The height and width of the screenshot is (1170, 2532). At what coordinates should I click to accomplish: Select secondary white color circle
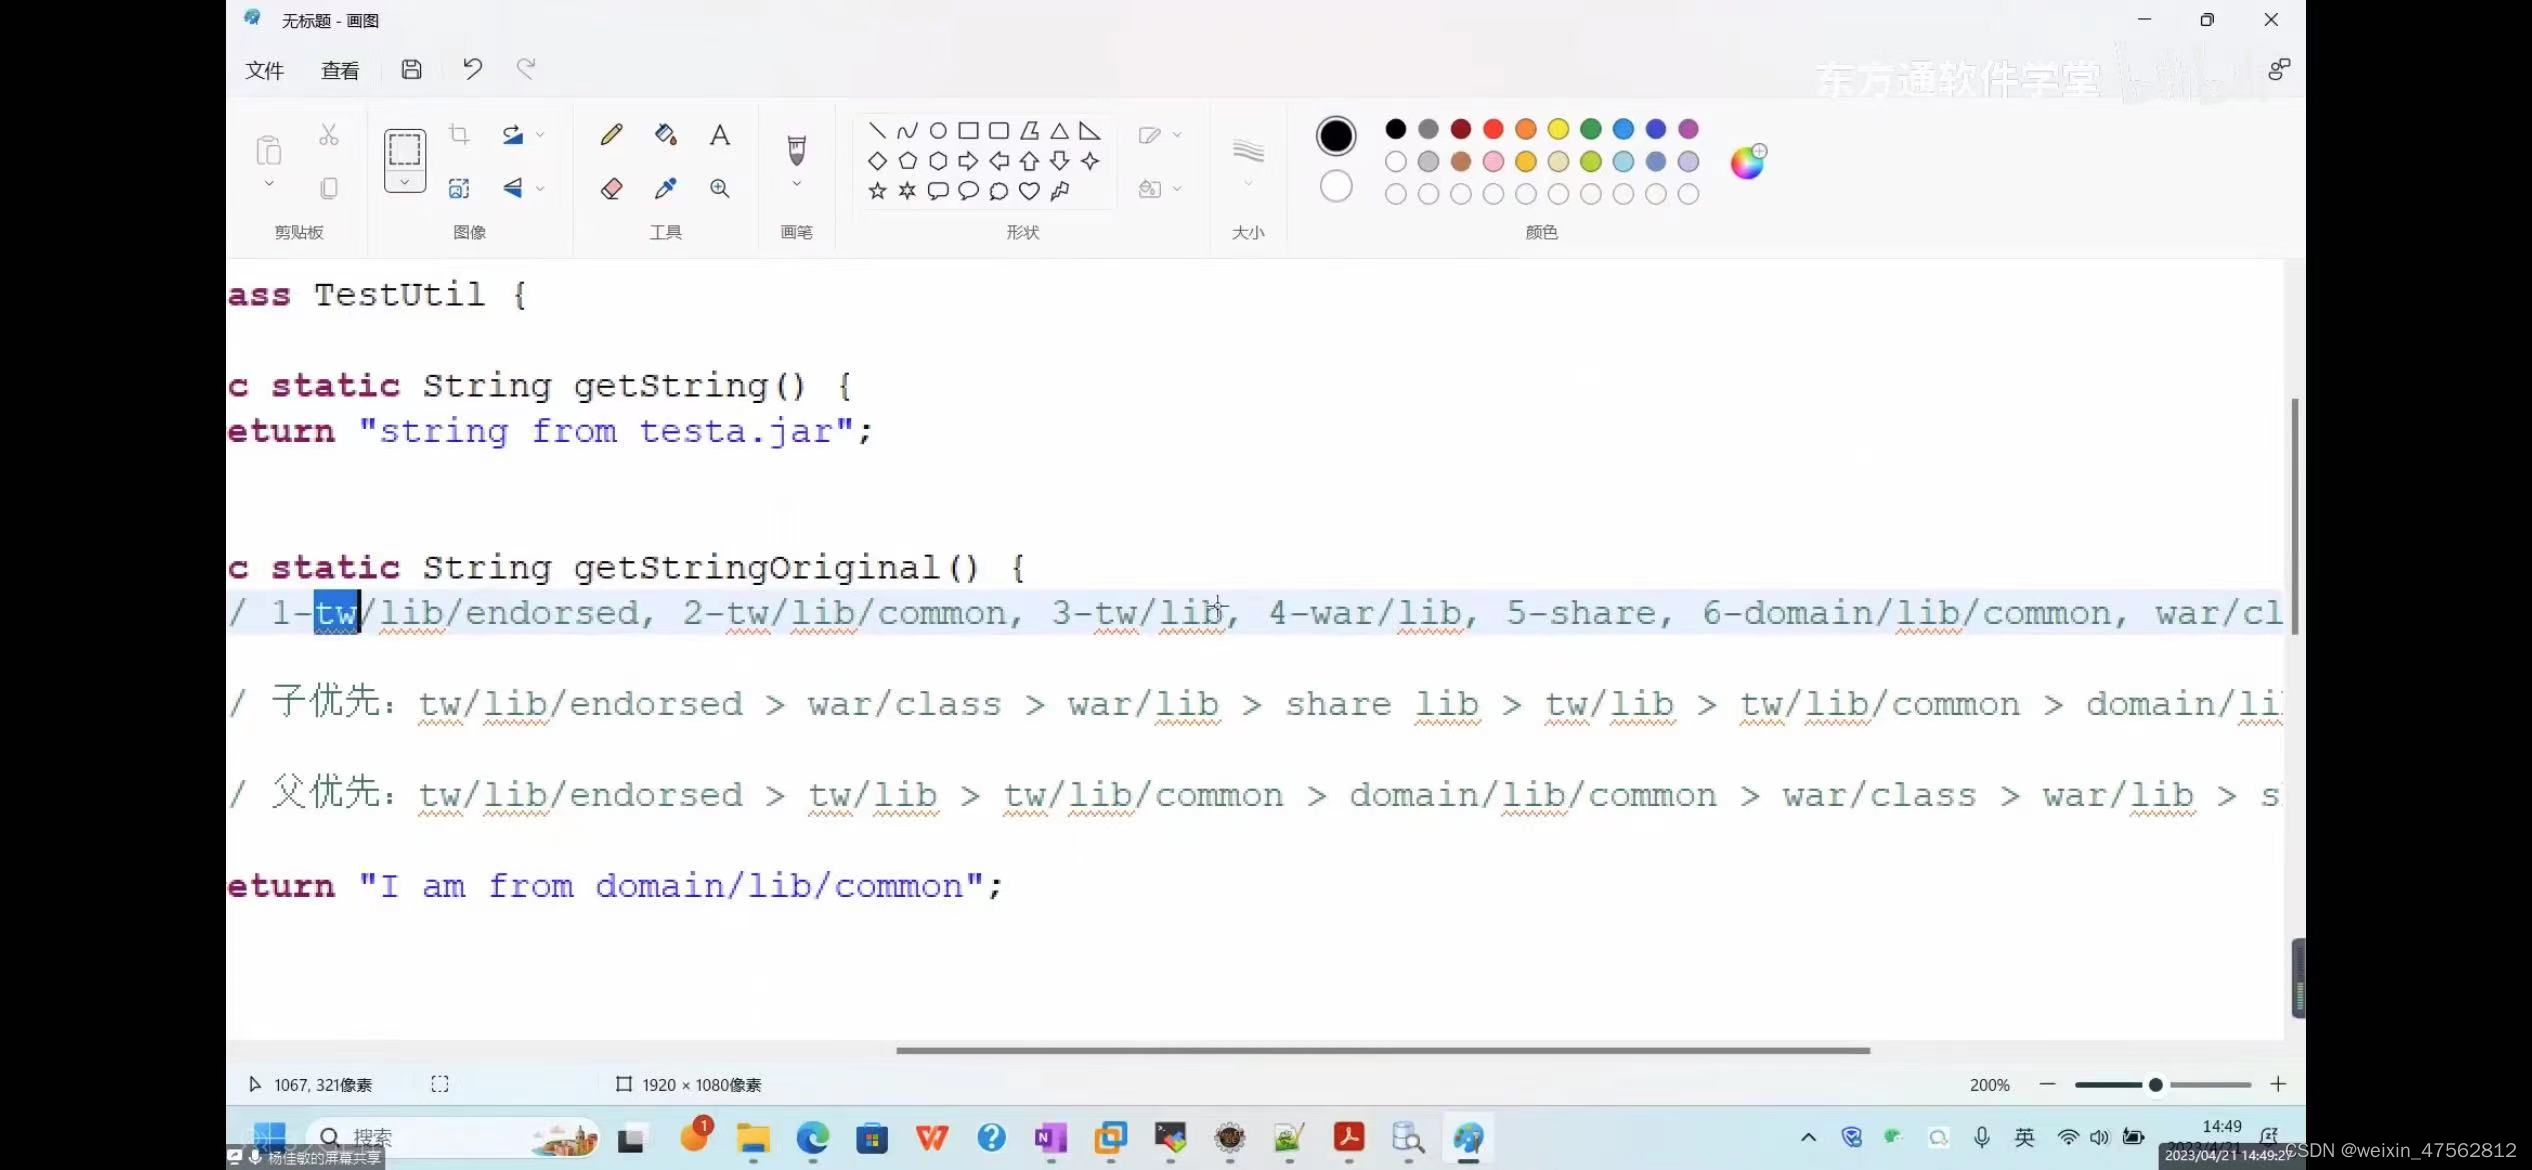[1335, 186]
